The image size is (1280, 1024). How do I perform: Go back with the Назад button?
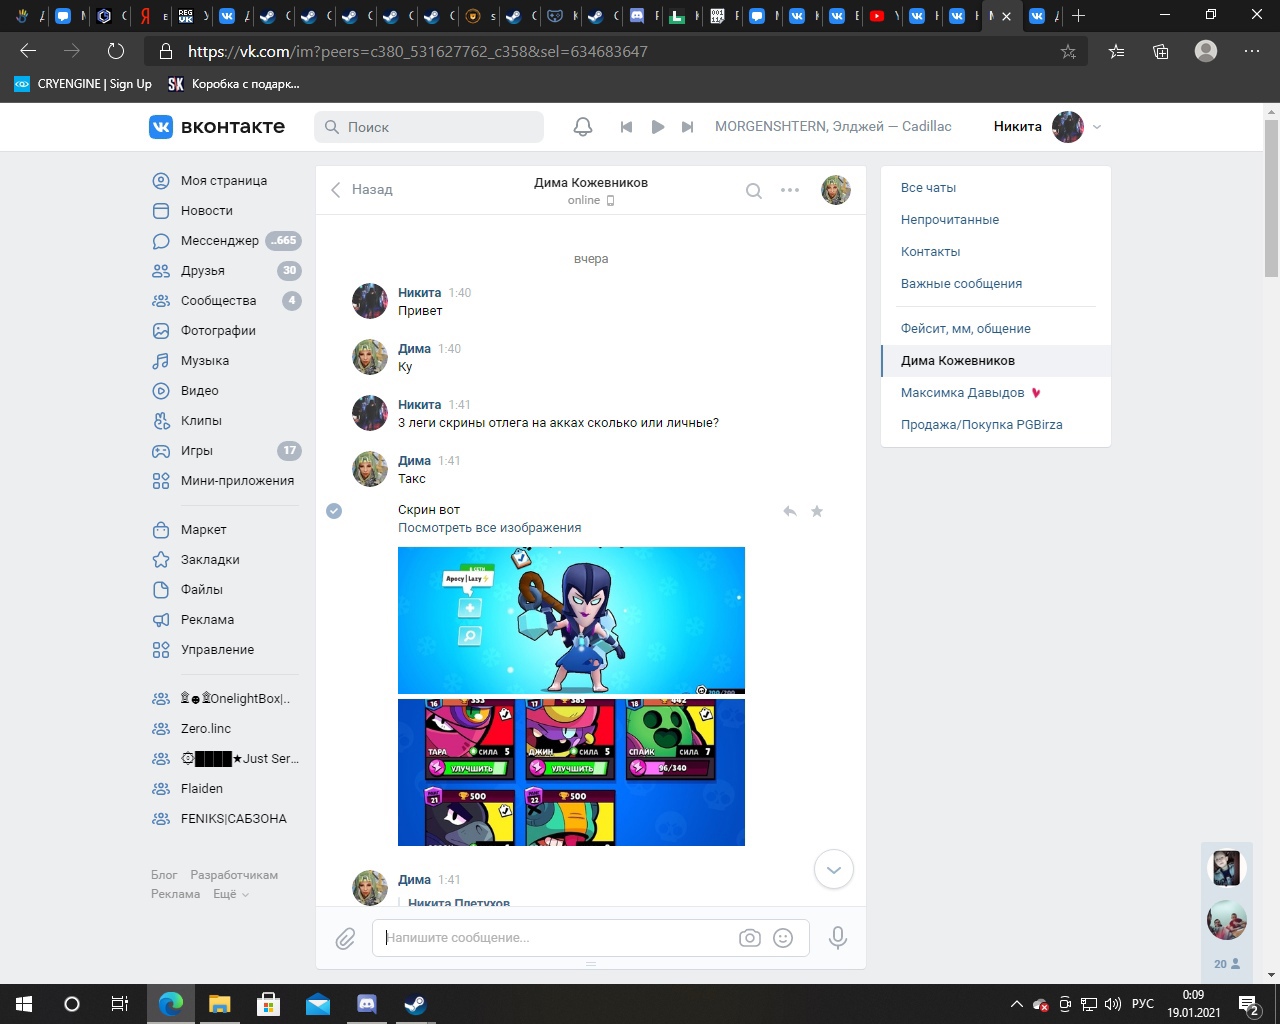362,190
